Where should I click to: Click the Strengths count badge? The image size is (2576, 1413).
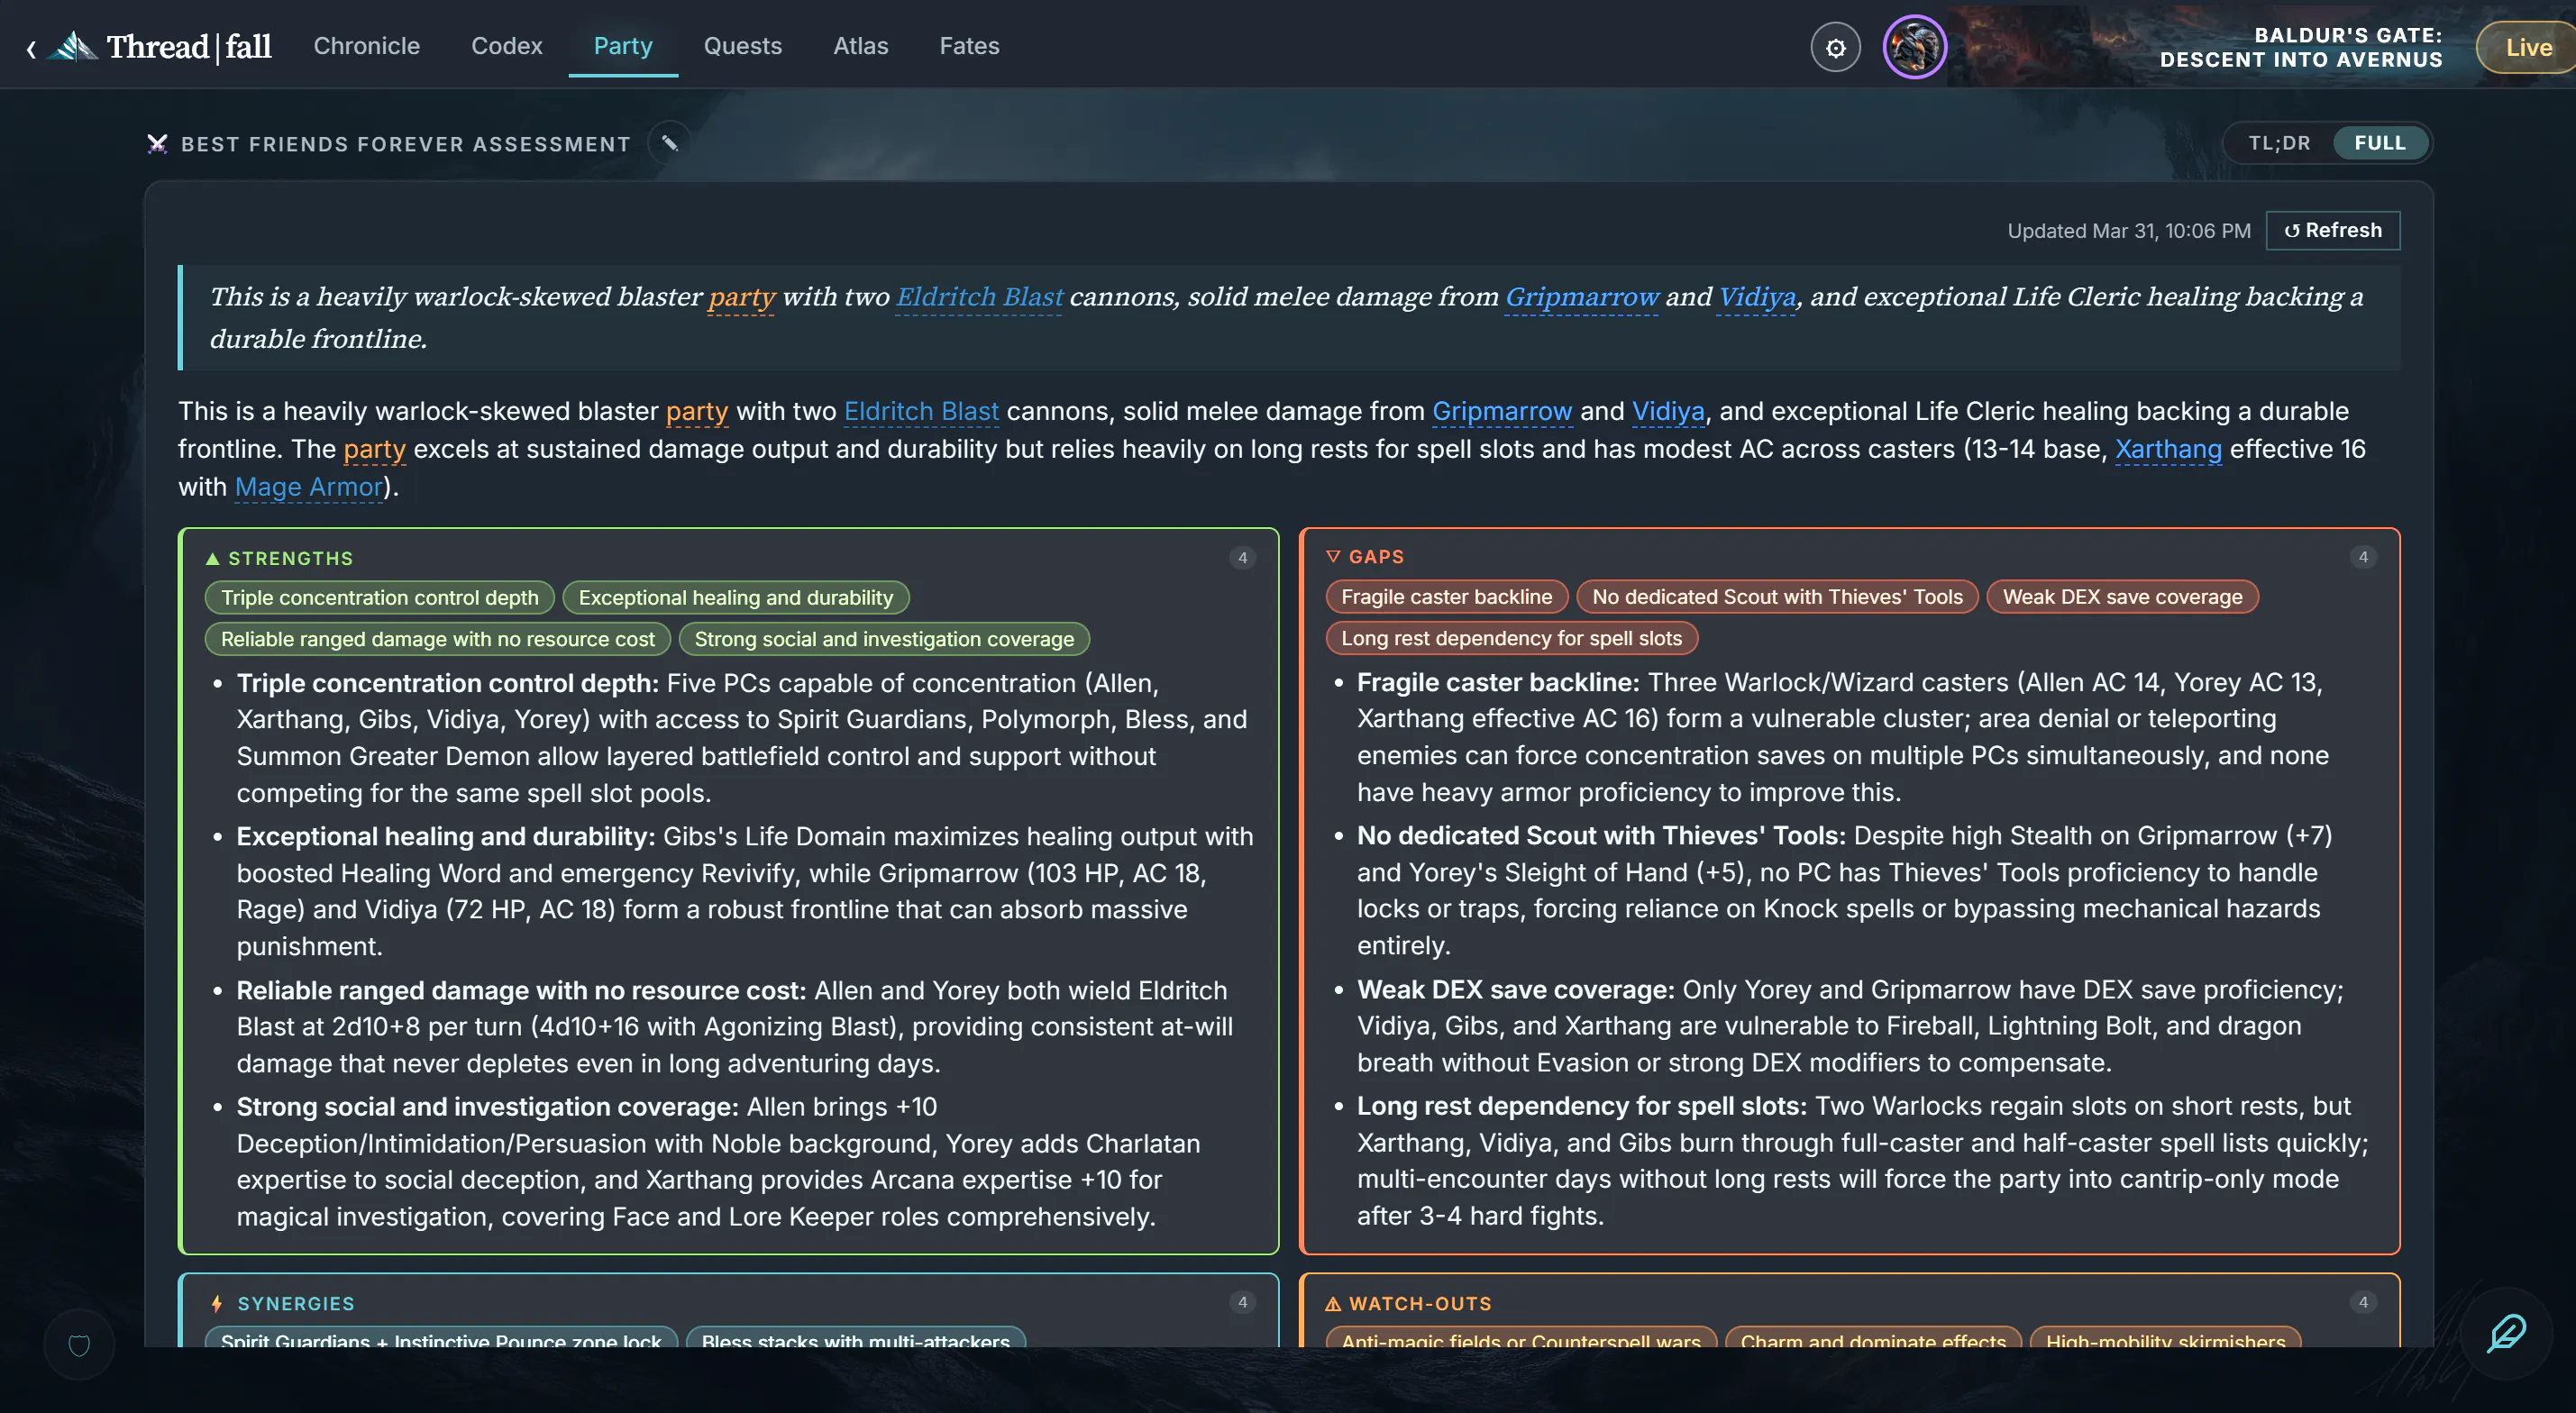(1242, 558)
